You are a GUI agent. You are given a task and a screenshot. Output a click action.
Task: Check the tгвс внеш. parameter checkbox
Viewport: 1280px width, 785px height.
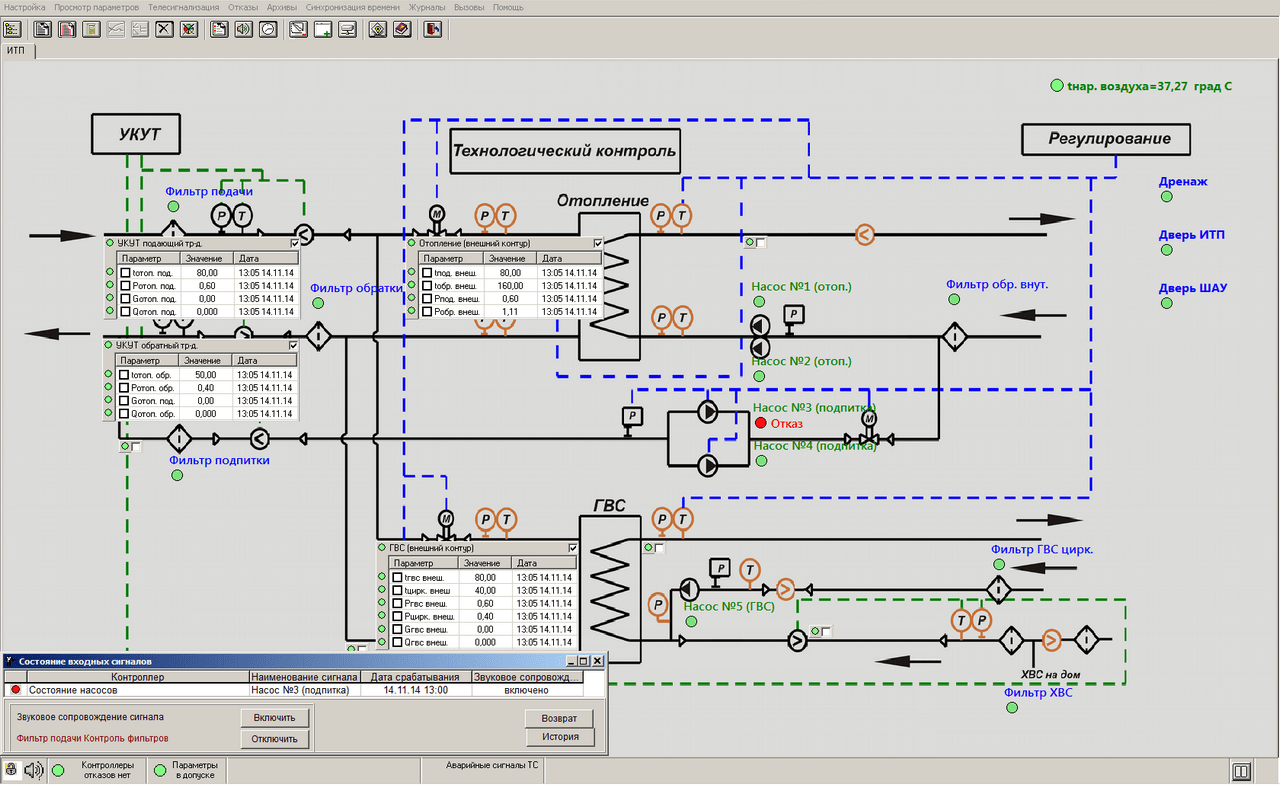397,578
